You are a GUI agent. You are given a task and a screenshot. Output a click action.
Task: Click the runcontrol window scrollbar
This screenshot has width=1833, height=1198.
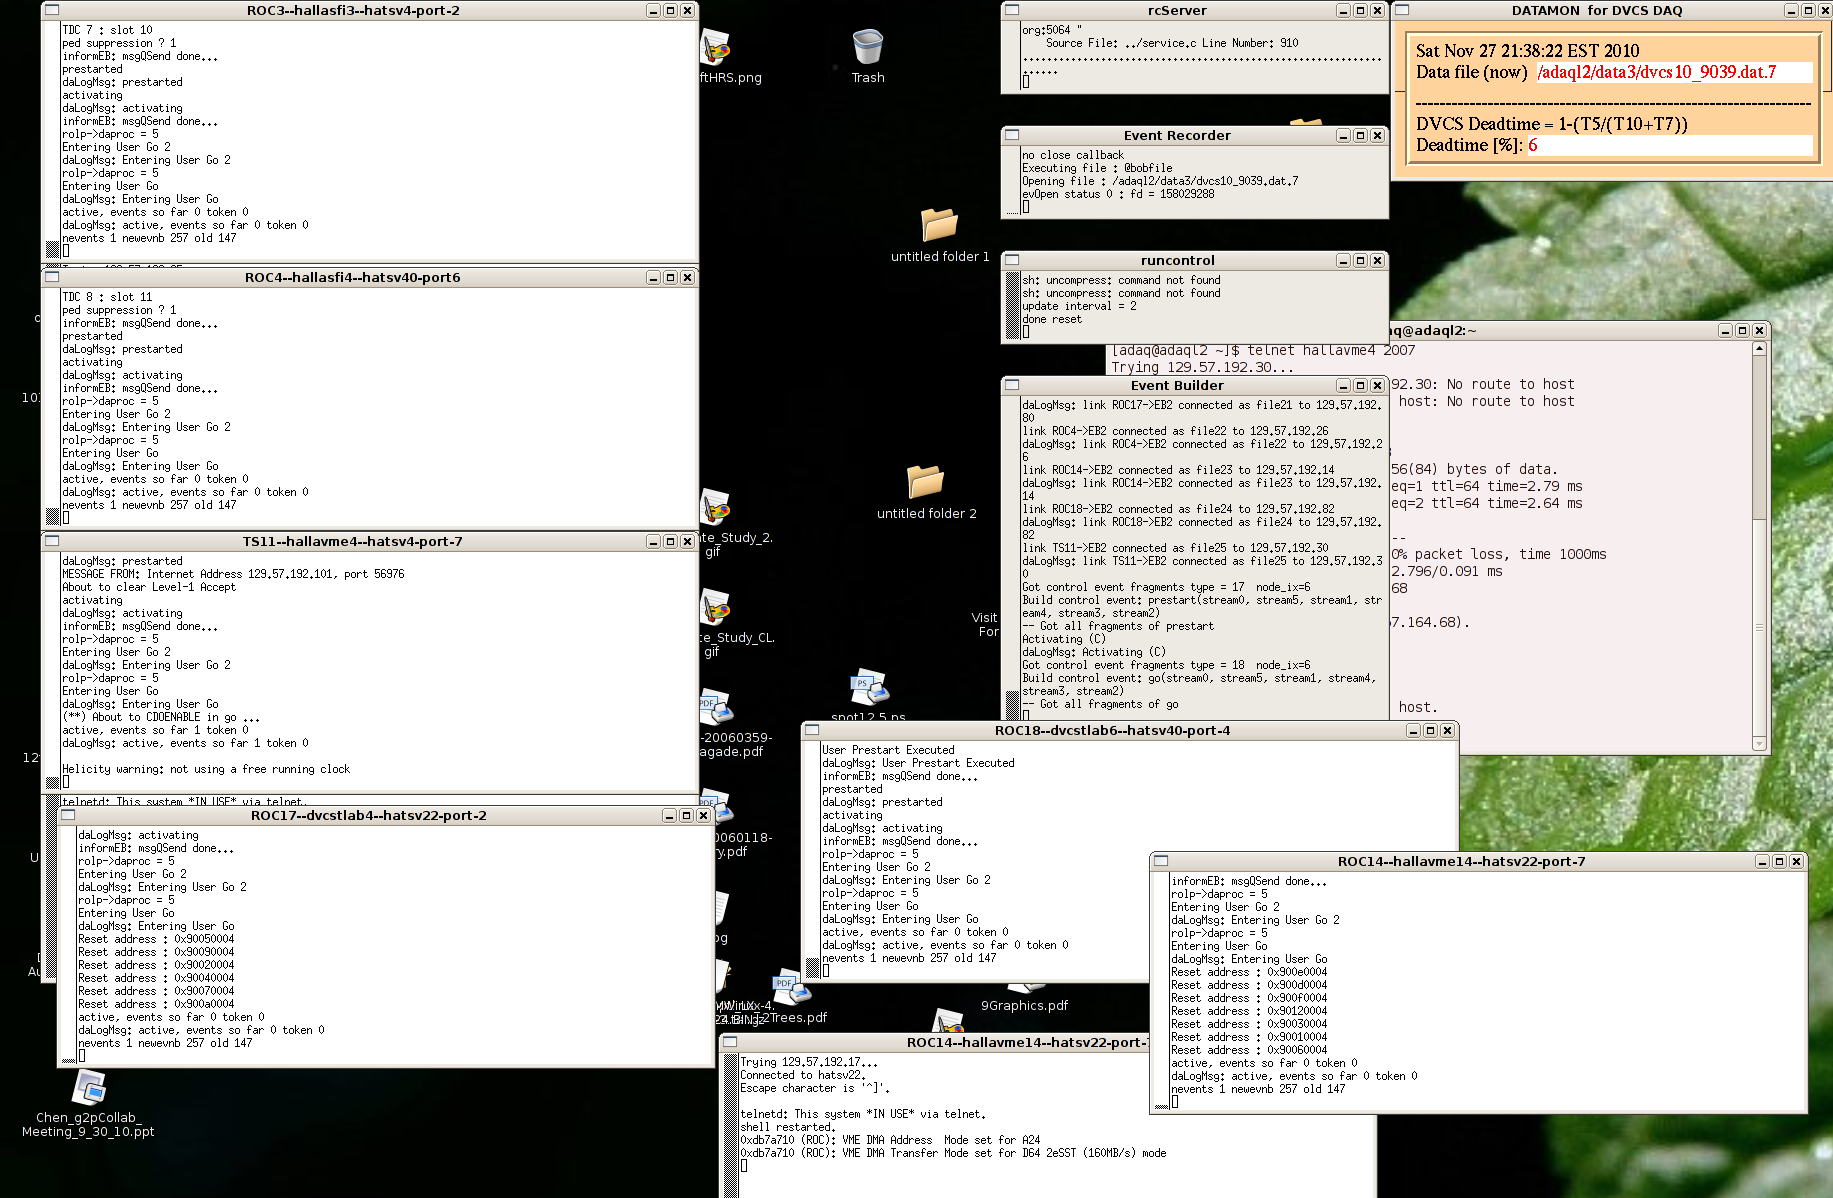click(1013, 306)
